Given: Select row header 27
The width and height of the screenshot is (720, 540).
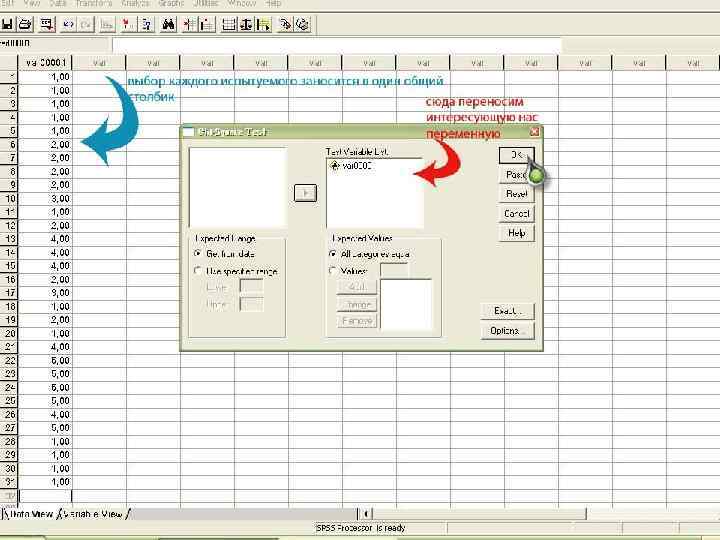Looking at the screenshot, I should (9, 428).
